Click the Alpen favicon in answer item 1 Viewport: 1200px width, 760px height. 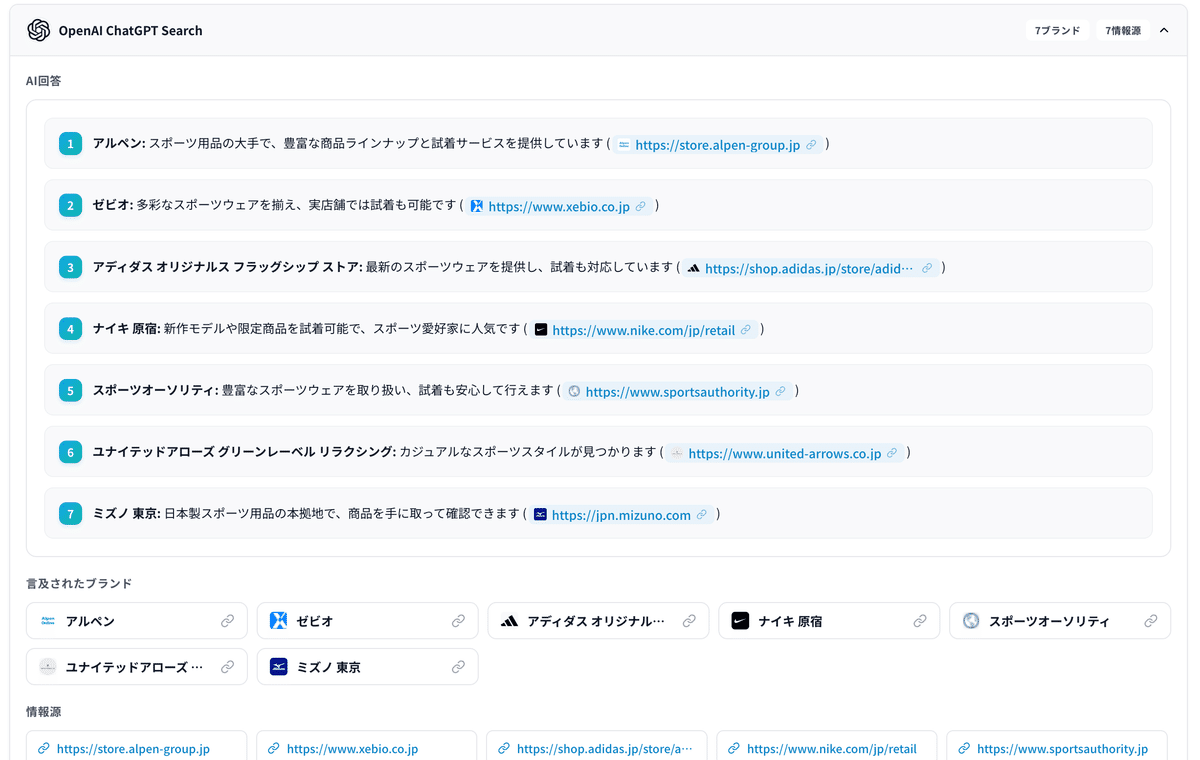tap(622, 144)
